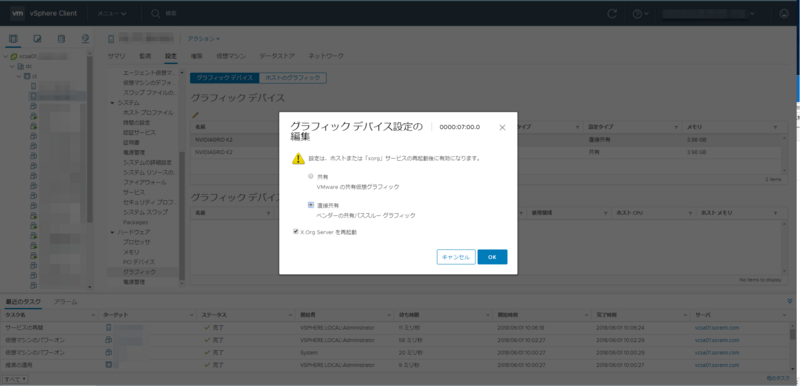
Task: Open the help question-mark icon
Action: [x=637, y=14]
